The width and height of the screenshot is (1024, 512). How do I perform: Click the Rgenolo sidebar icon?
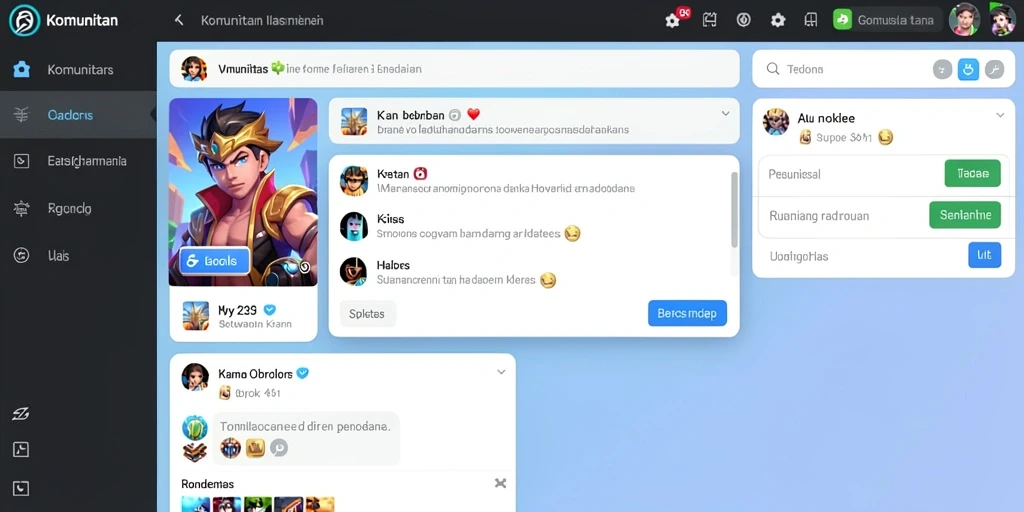[x=22, y=208]
